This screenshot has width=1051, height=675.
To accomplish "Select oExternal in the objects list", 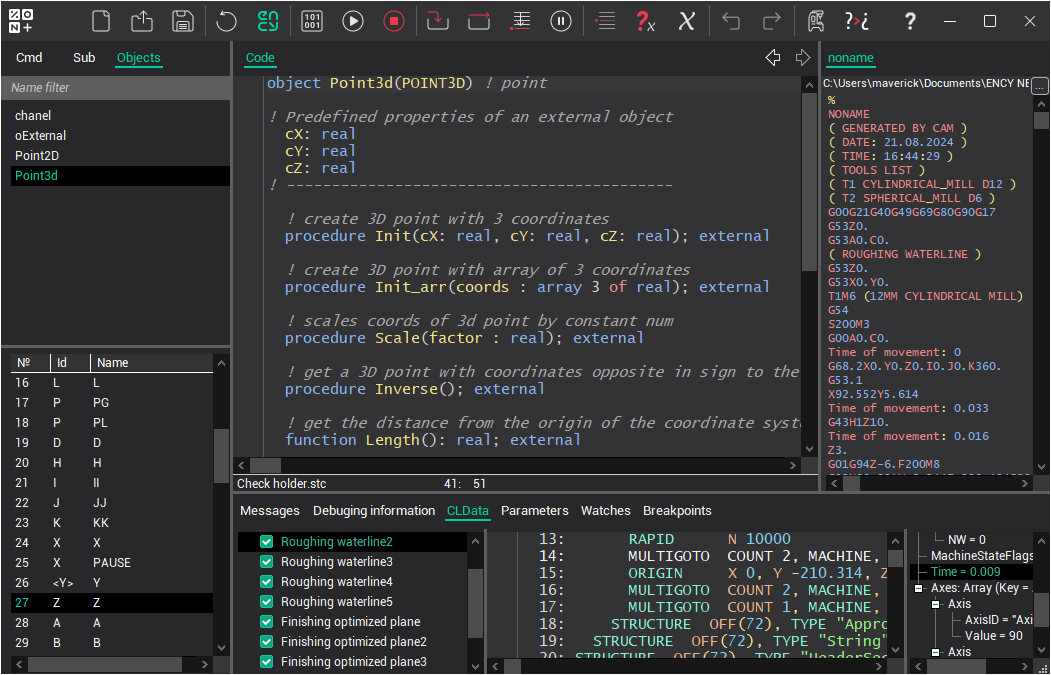I will click(41, 136).
